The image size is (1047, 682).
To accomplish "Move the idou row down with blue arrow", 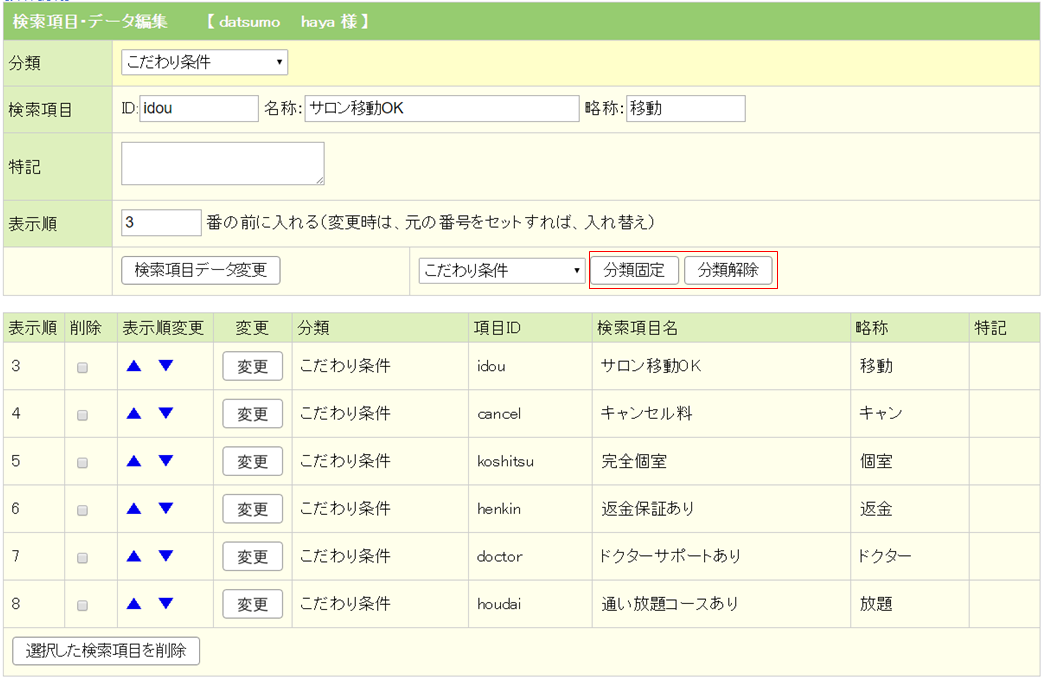I will 166,366.
